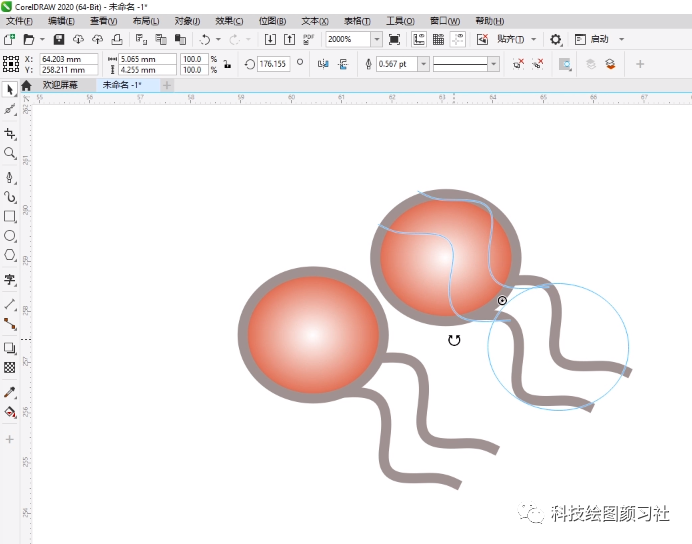
Task: Select the Polygon tool
Action: pyautogui.click(x=9, y=255)
